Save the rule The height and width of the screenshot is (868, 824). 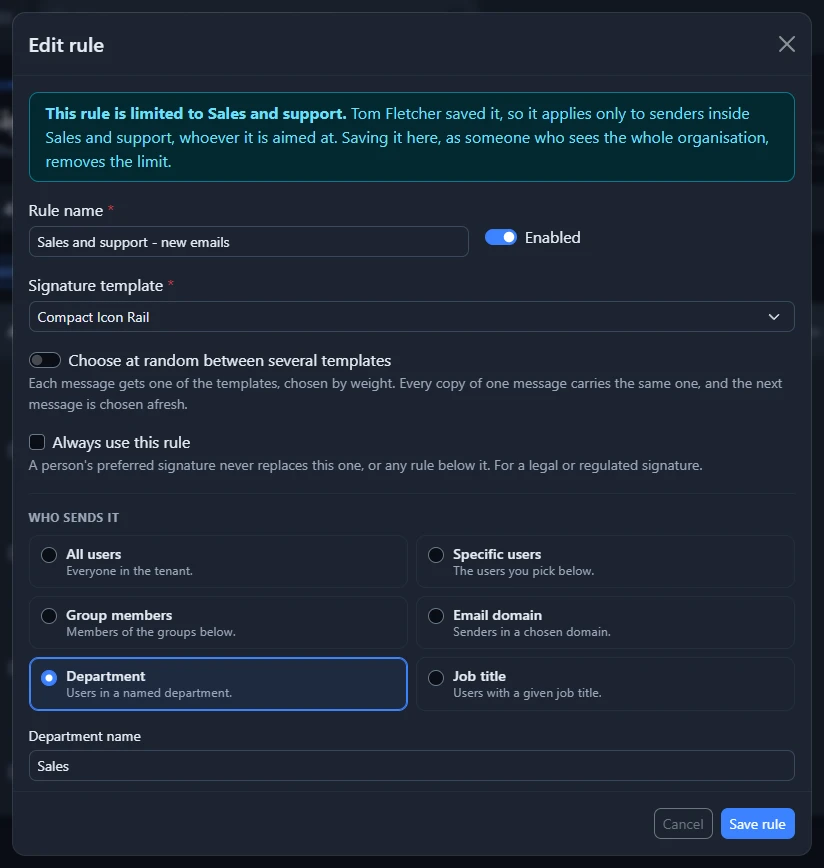(x=757, y=824)
